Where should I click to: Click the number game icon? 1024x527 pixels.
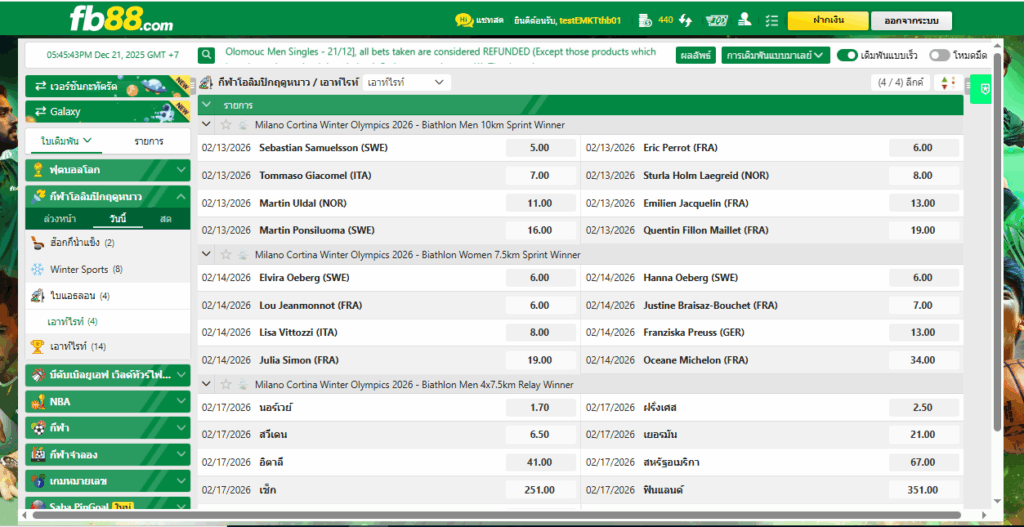pyautogui.click(x=38, y=481)
